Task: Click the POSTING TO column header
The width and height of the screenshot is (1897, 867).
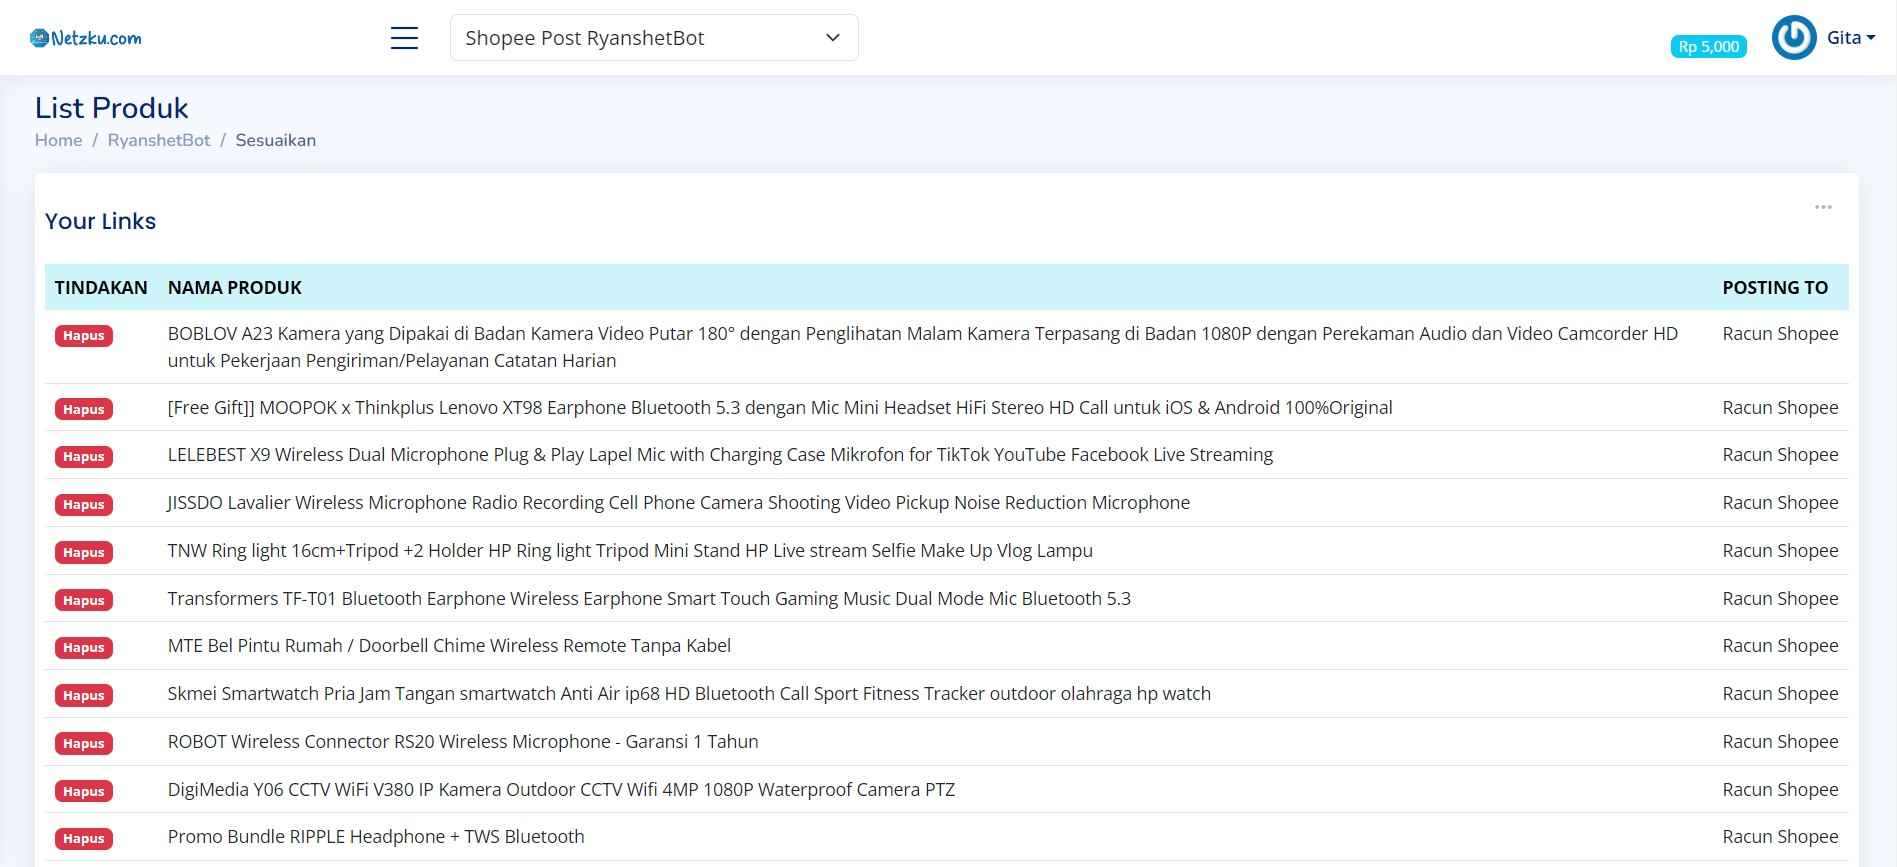Action: (1775, 287)
